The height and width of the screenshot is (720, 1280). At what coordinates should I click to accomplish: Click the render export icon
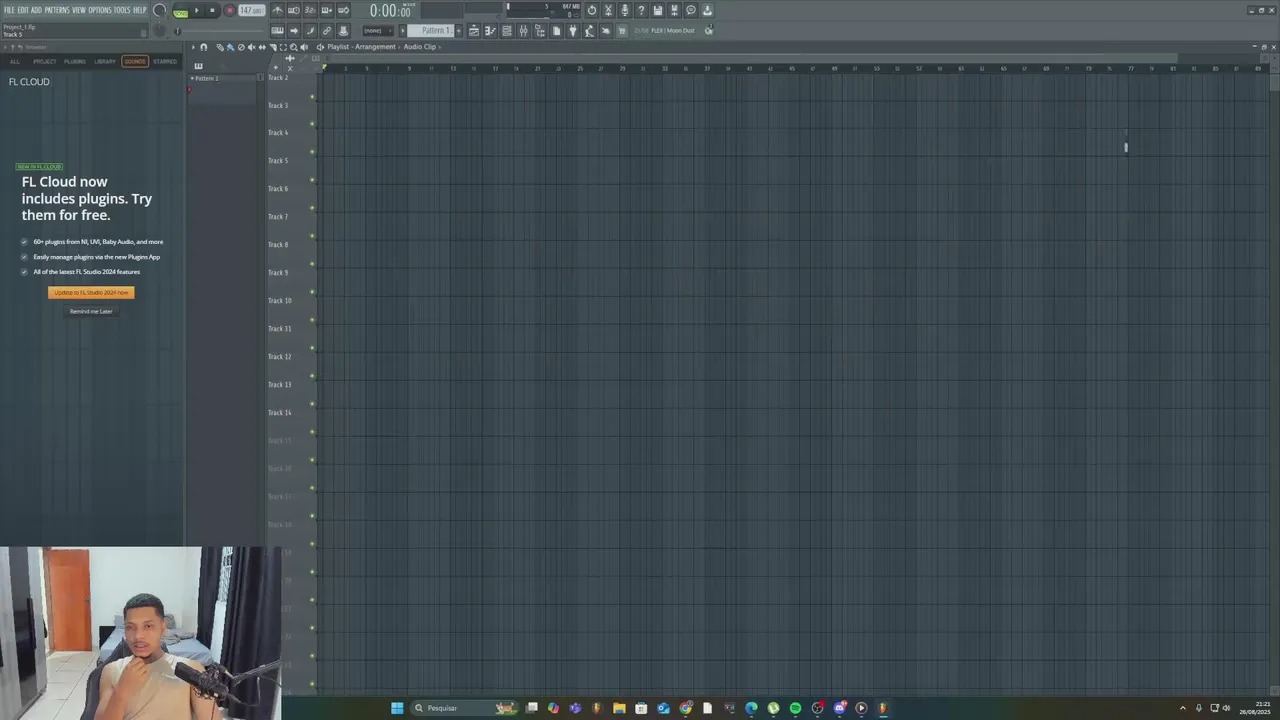674,10
